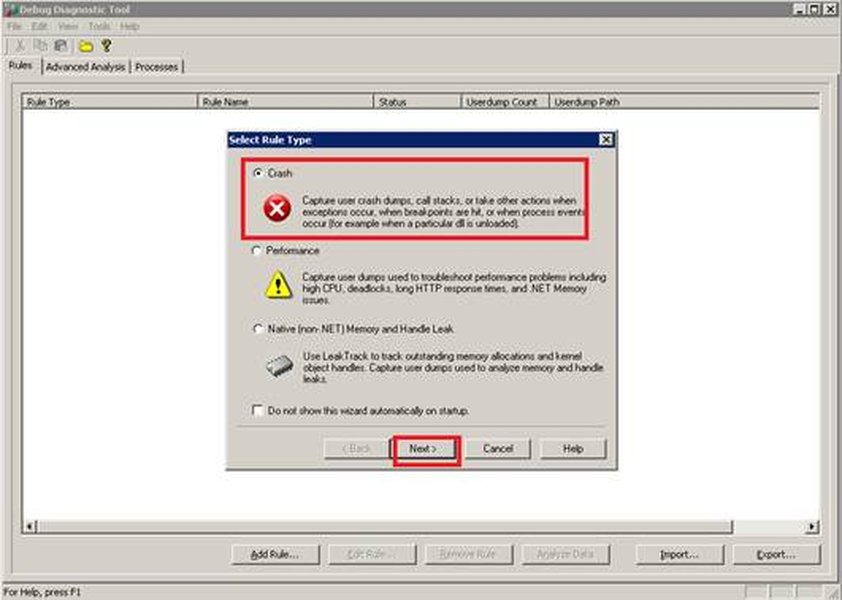Click the memory chip leak icon
Viewport: 842px width, 600px height.
point(279,366)
